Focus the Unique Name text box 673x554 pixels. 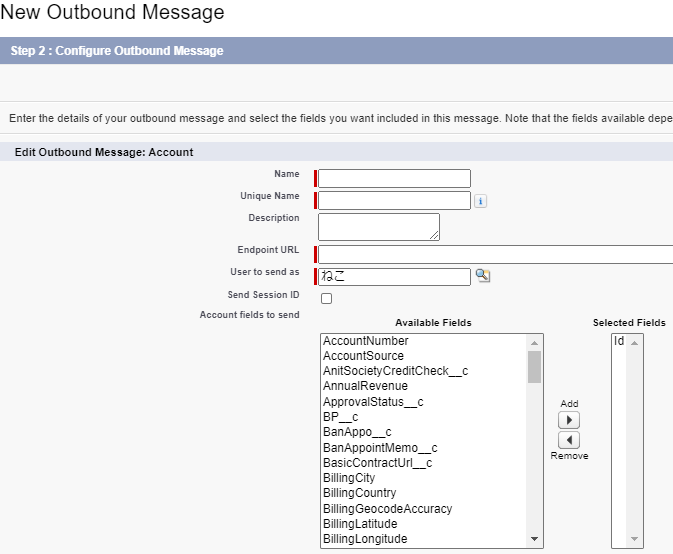[394, 201]
